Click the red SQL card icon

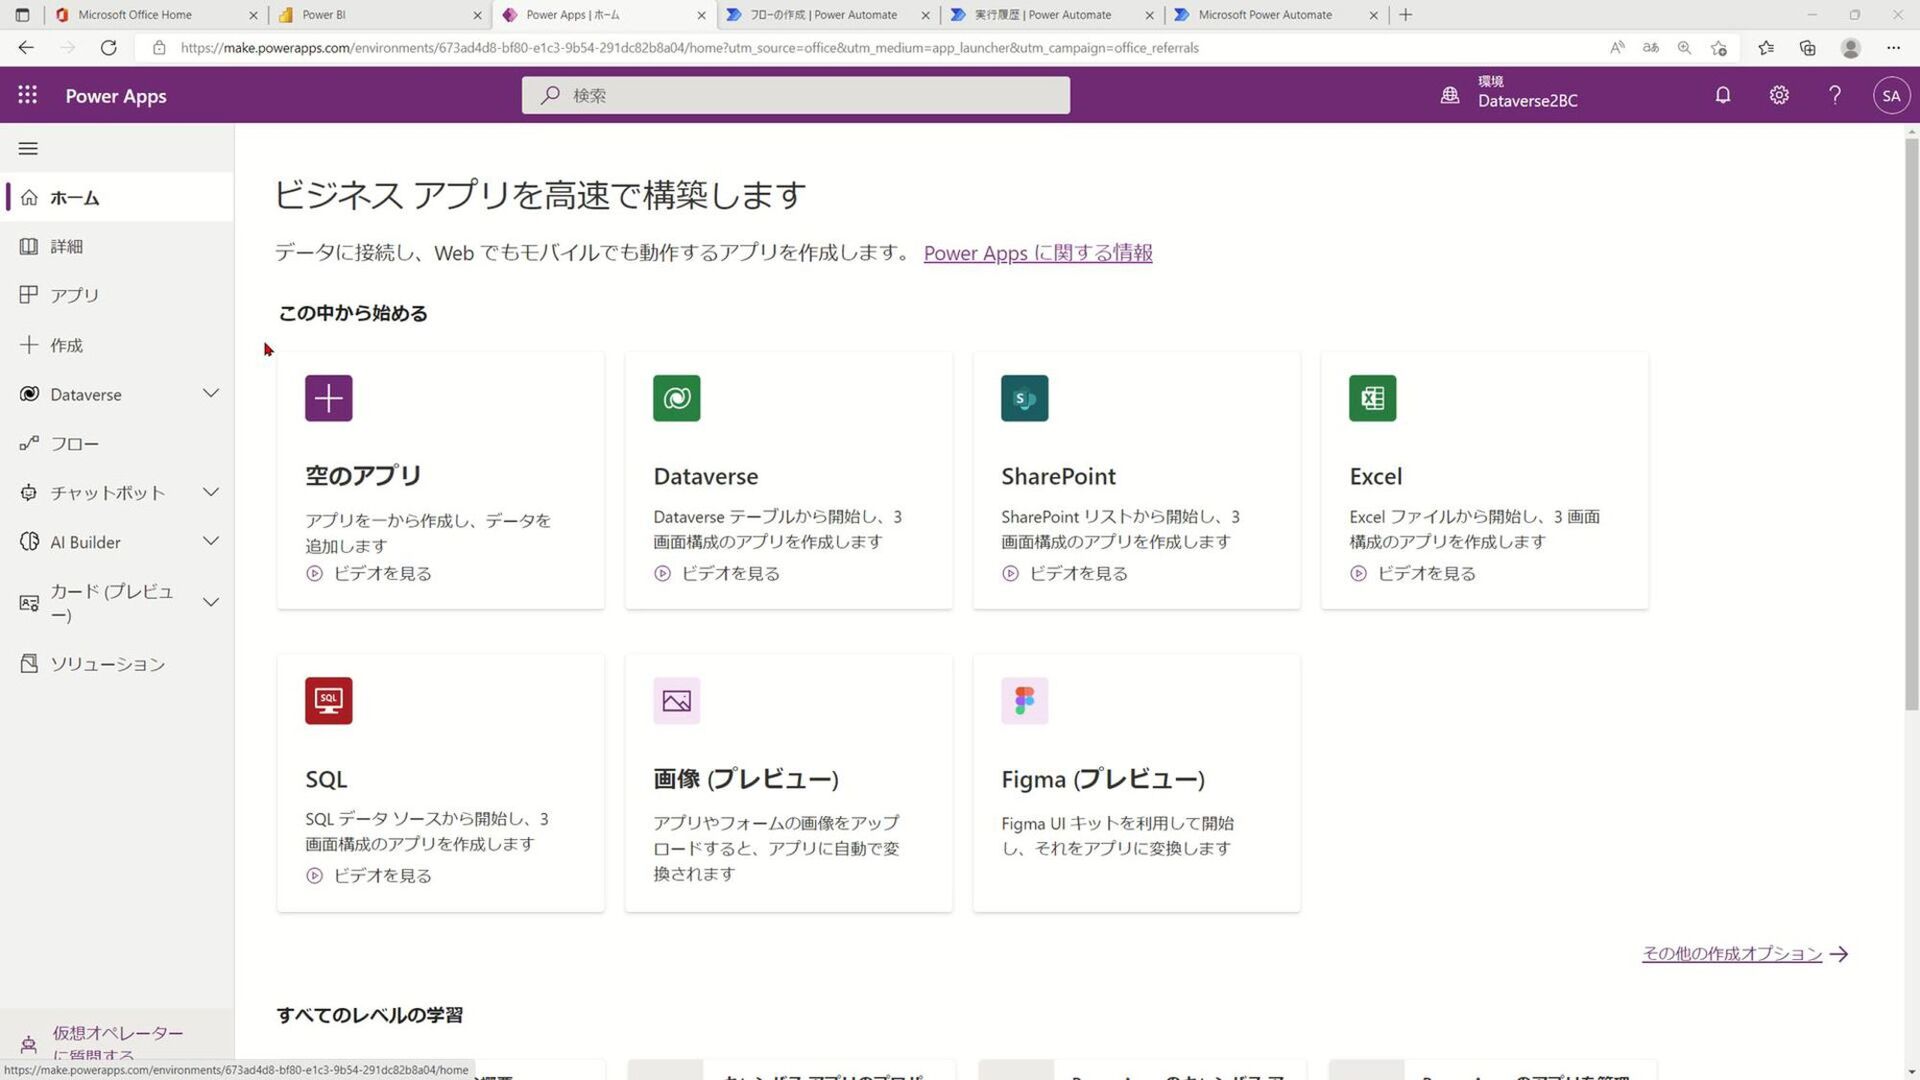[x=329, y=701]
